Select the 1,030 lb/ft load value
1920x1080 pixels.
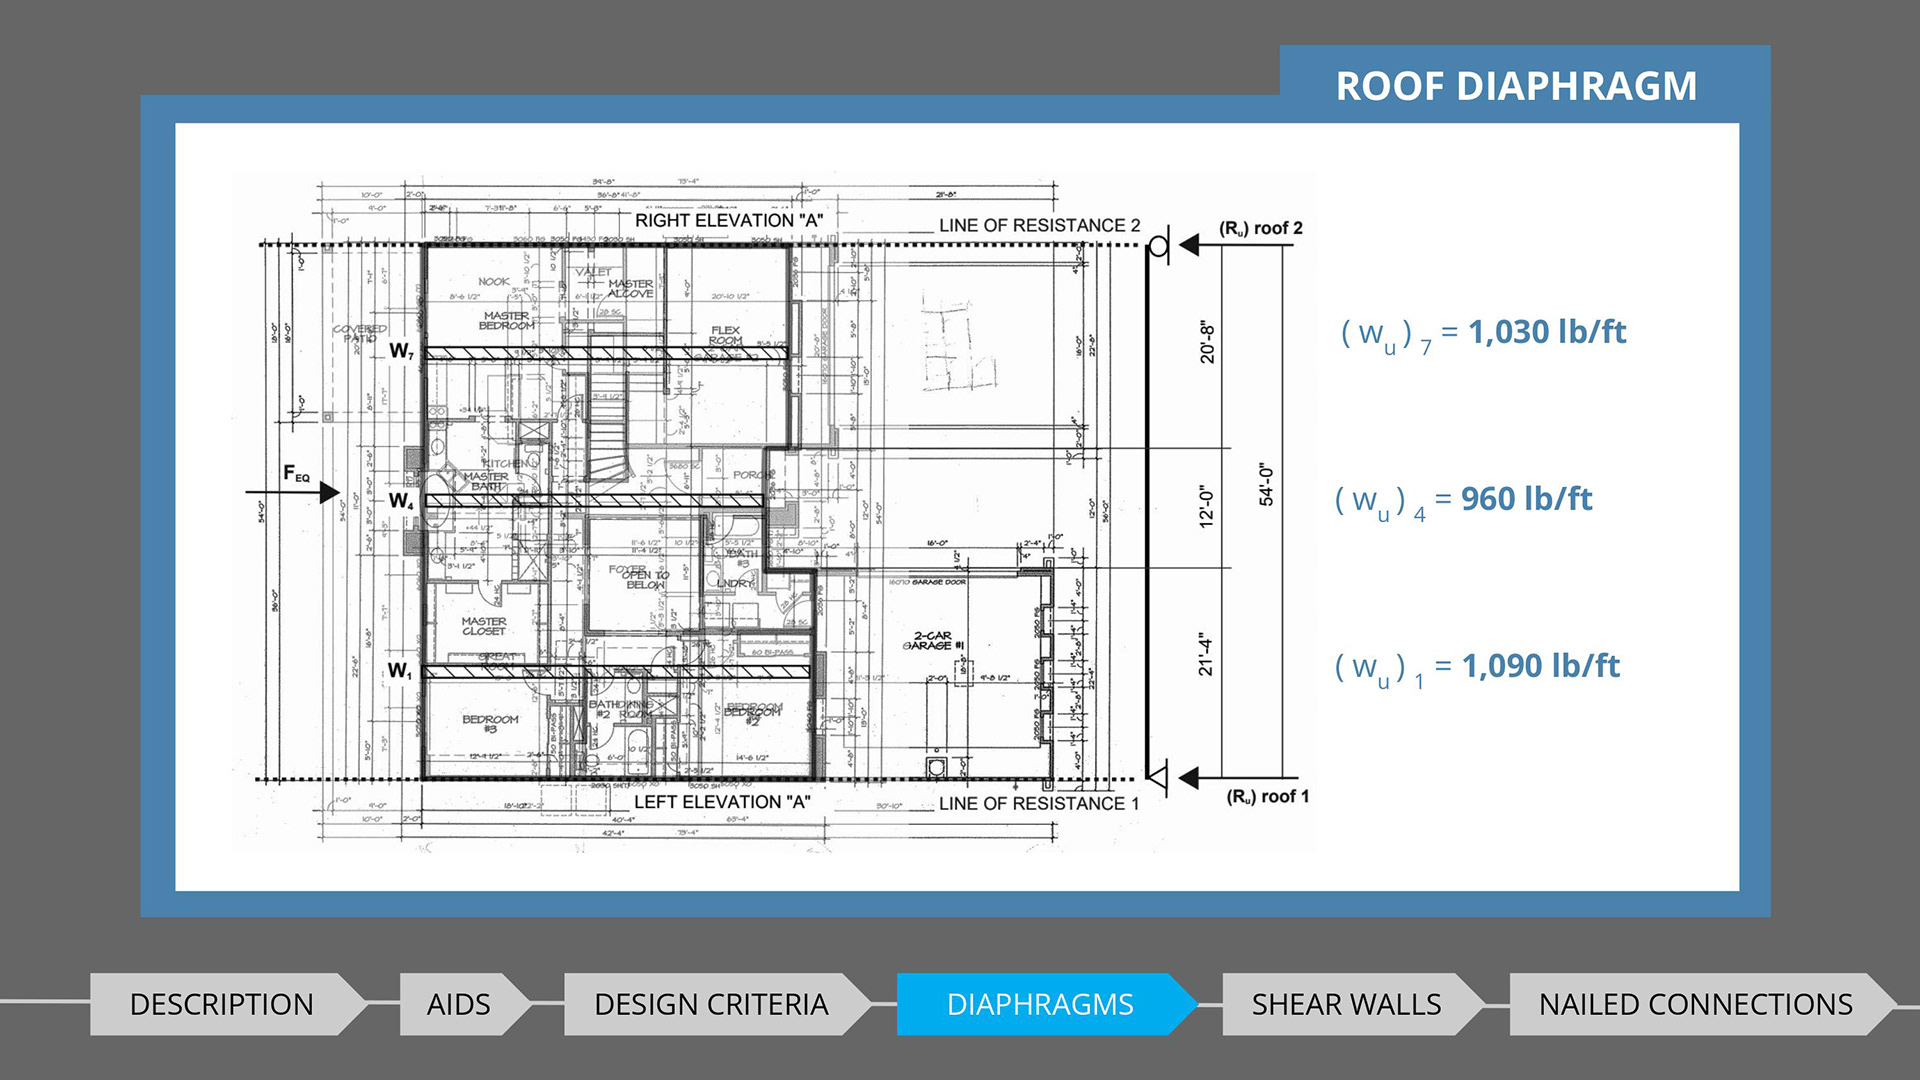(x=1546, y=332)
